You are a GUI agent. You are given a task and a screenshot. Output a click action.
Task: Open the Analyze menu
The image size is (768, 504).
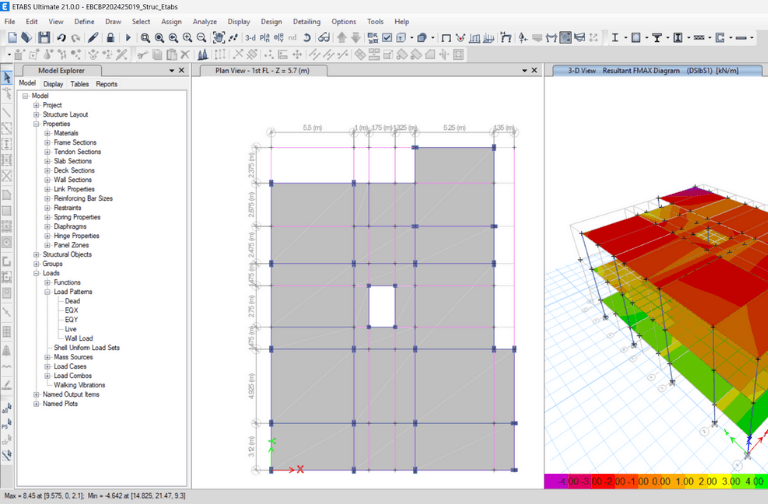coord(204,21)
